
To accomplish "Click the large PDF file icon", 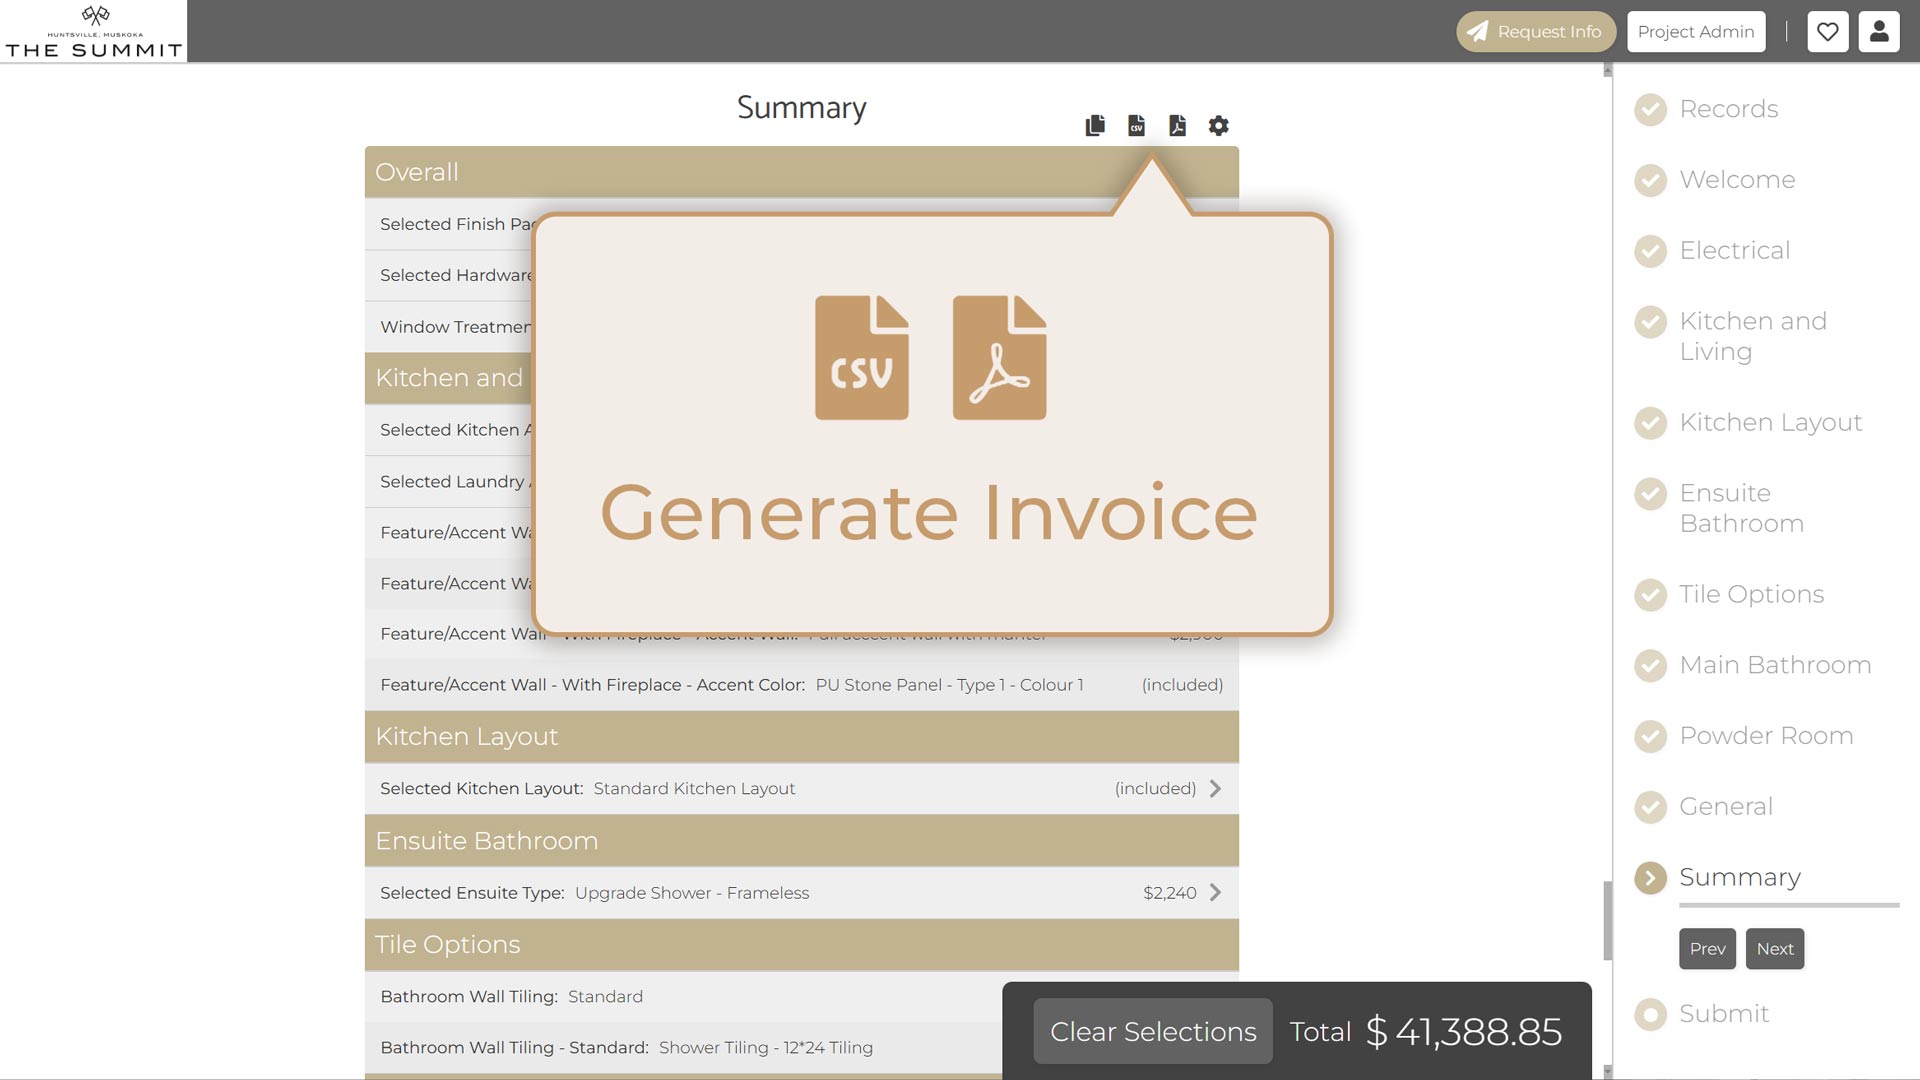I will (999, 357).
